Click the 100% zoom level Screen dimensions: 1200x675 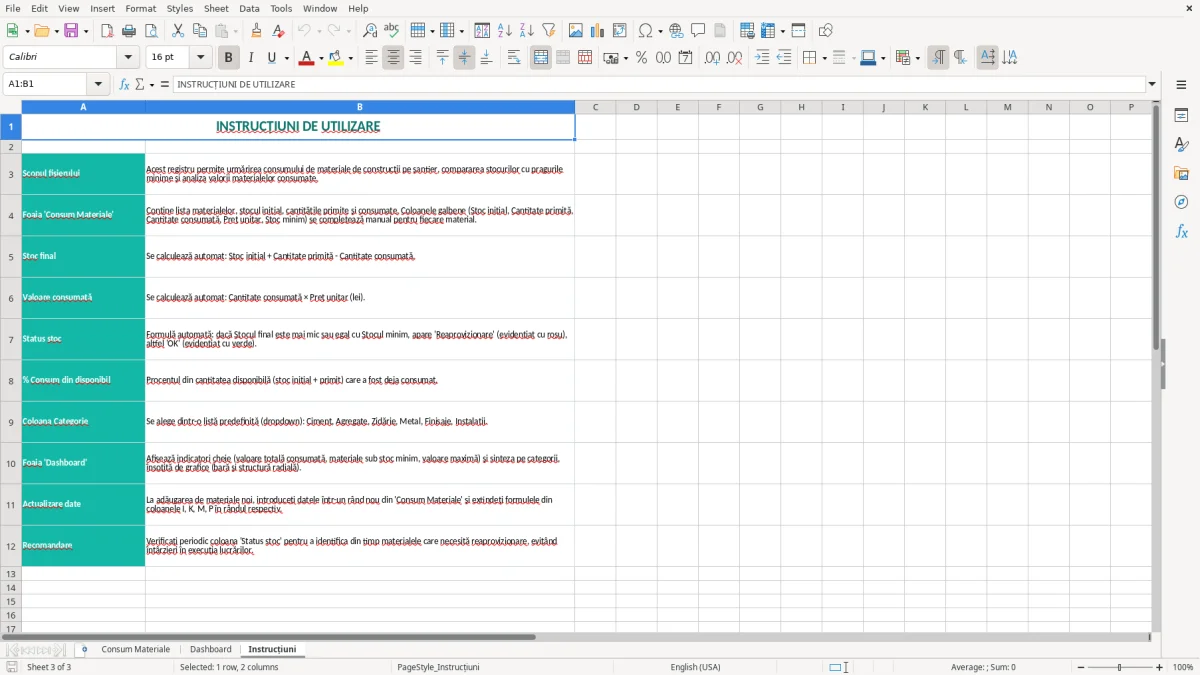1183,667
